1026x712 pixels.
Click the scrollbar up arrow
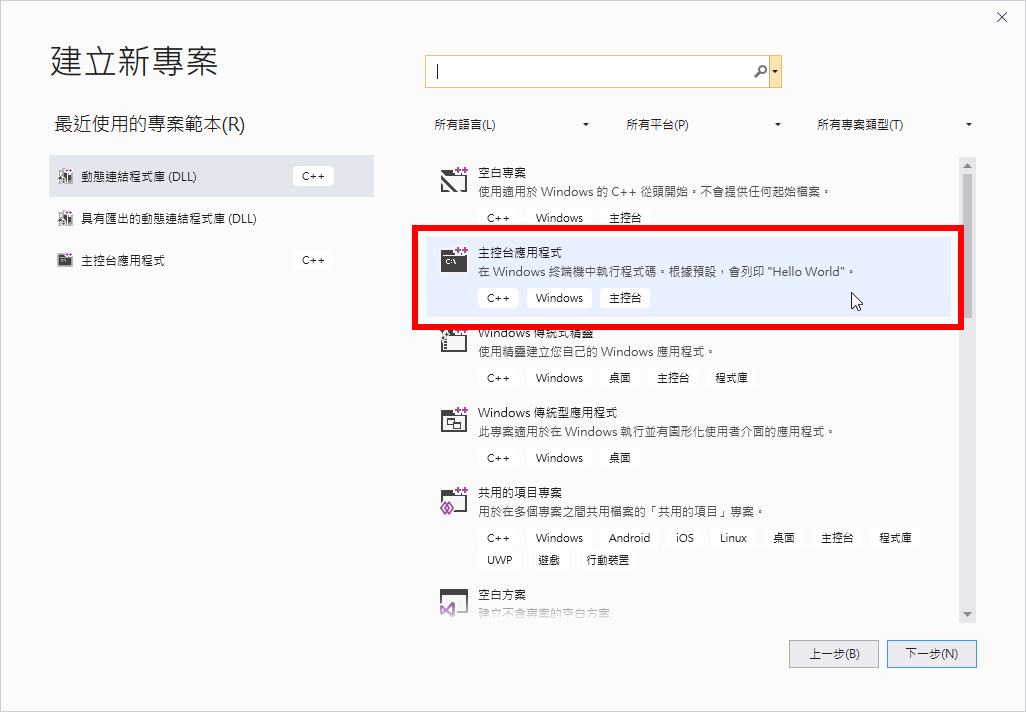(x=967, y=165)
